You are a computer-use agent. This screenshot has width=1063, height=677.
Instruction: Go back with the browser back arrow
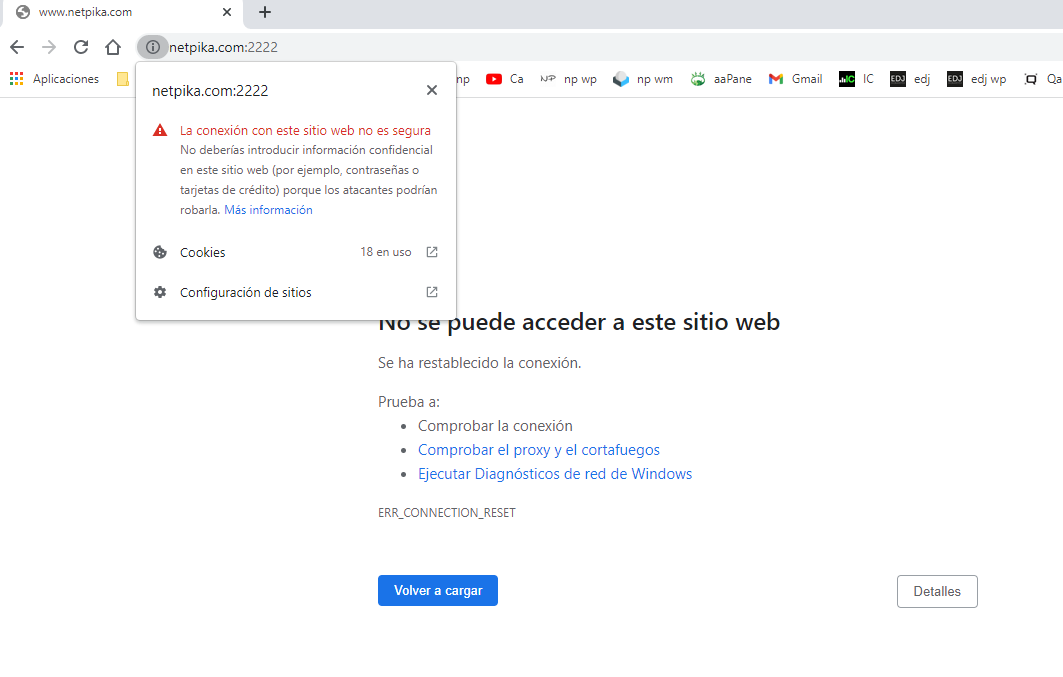17,47
